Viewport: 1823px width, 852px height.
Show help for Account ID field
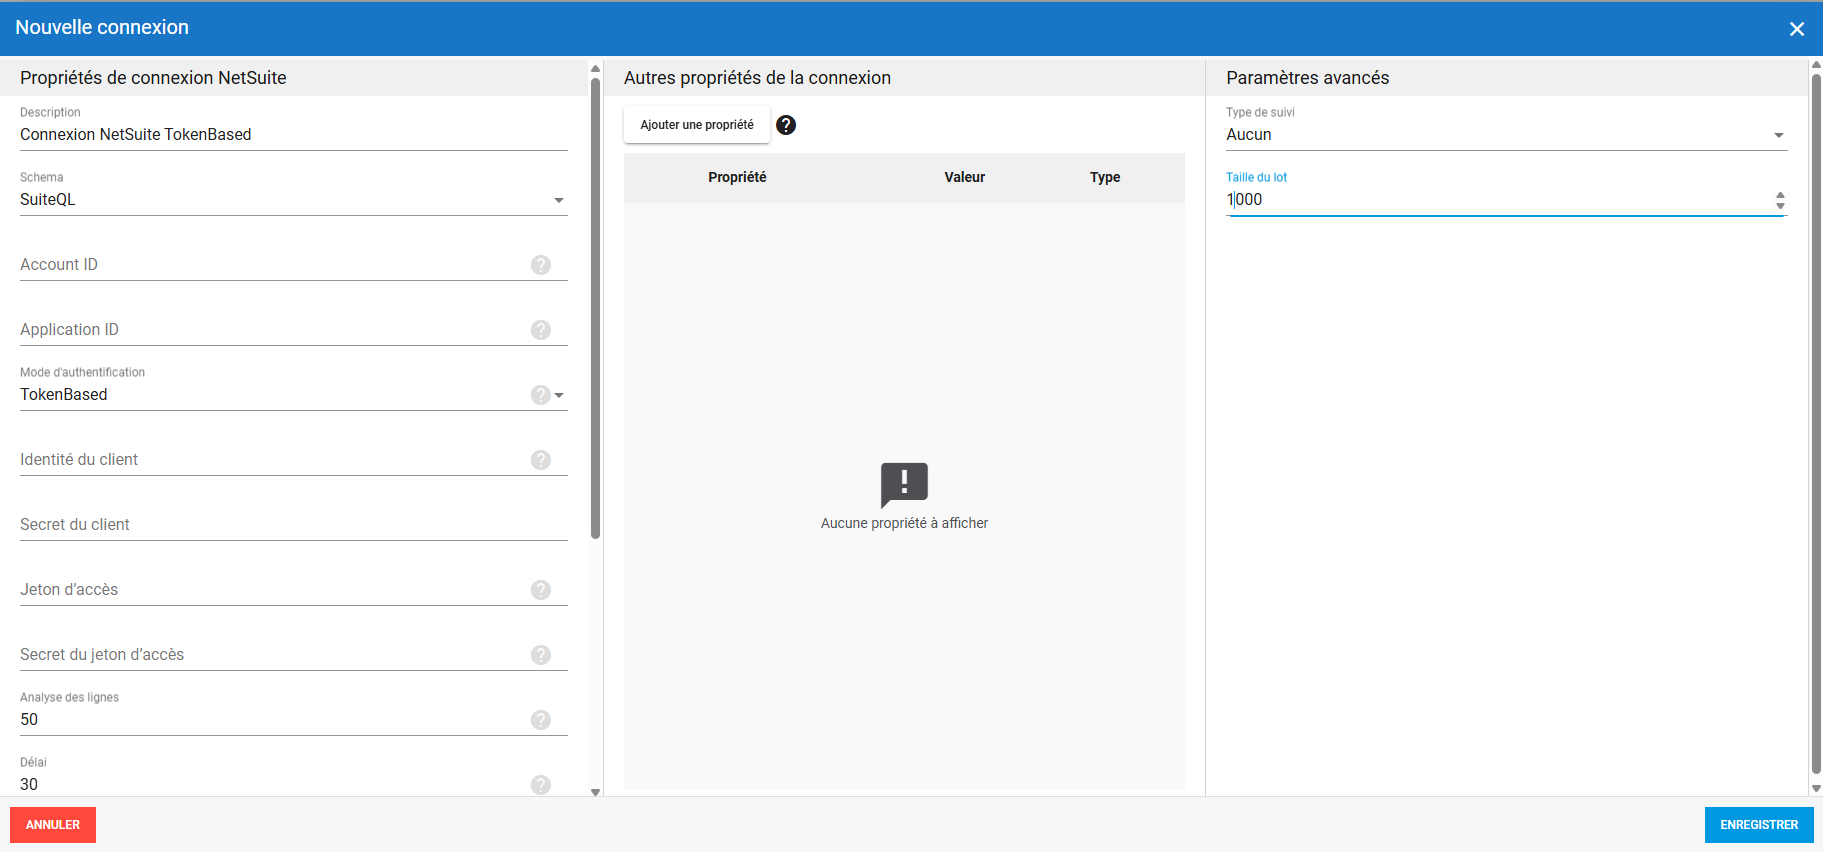pos(541,265)
